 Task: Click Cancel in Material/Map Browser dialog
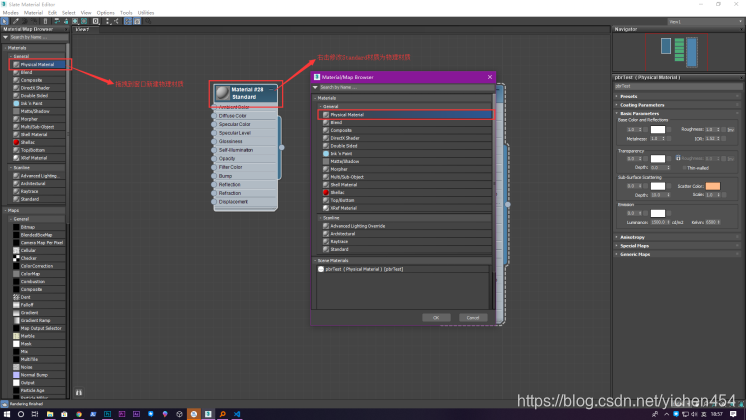click(472, 317)
